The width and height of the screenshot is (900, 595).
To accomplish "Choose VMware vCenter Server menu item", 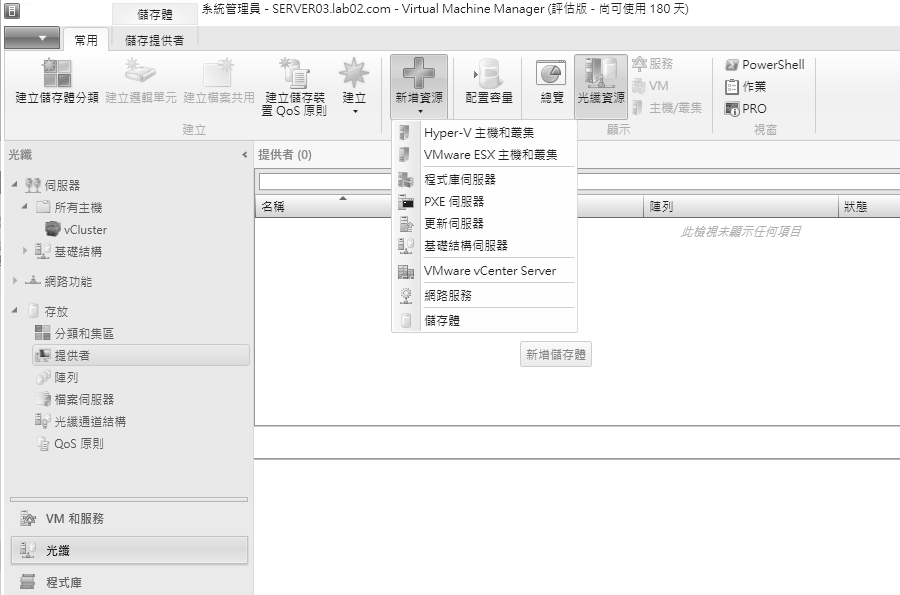I will [x=484, y=271].
